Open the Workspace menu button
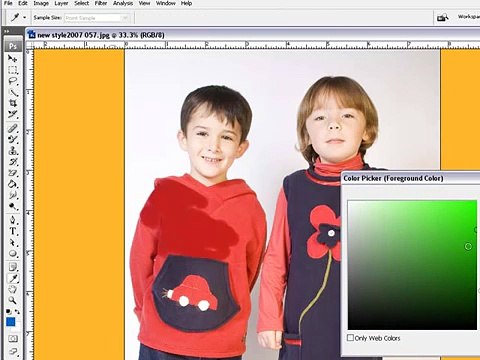The width and height of the screenshot is (480, 360). [x=468, y=17]
